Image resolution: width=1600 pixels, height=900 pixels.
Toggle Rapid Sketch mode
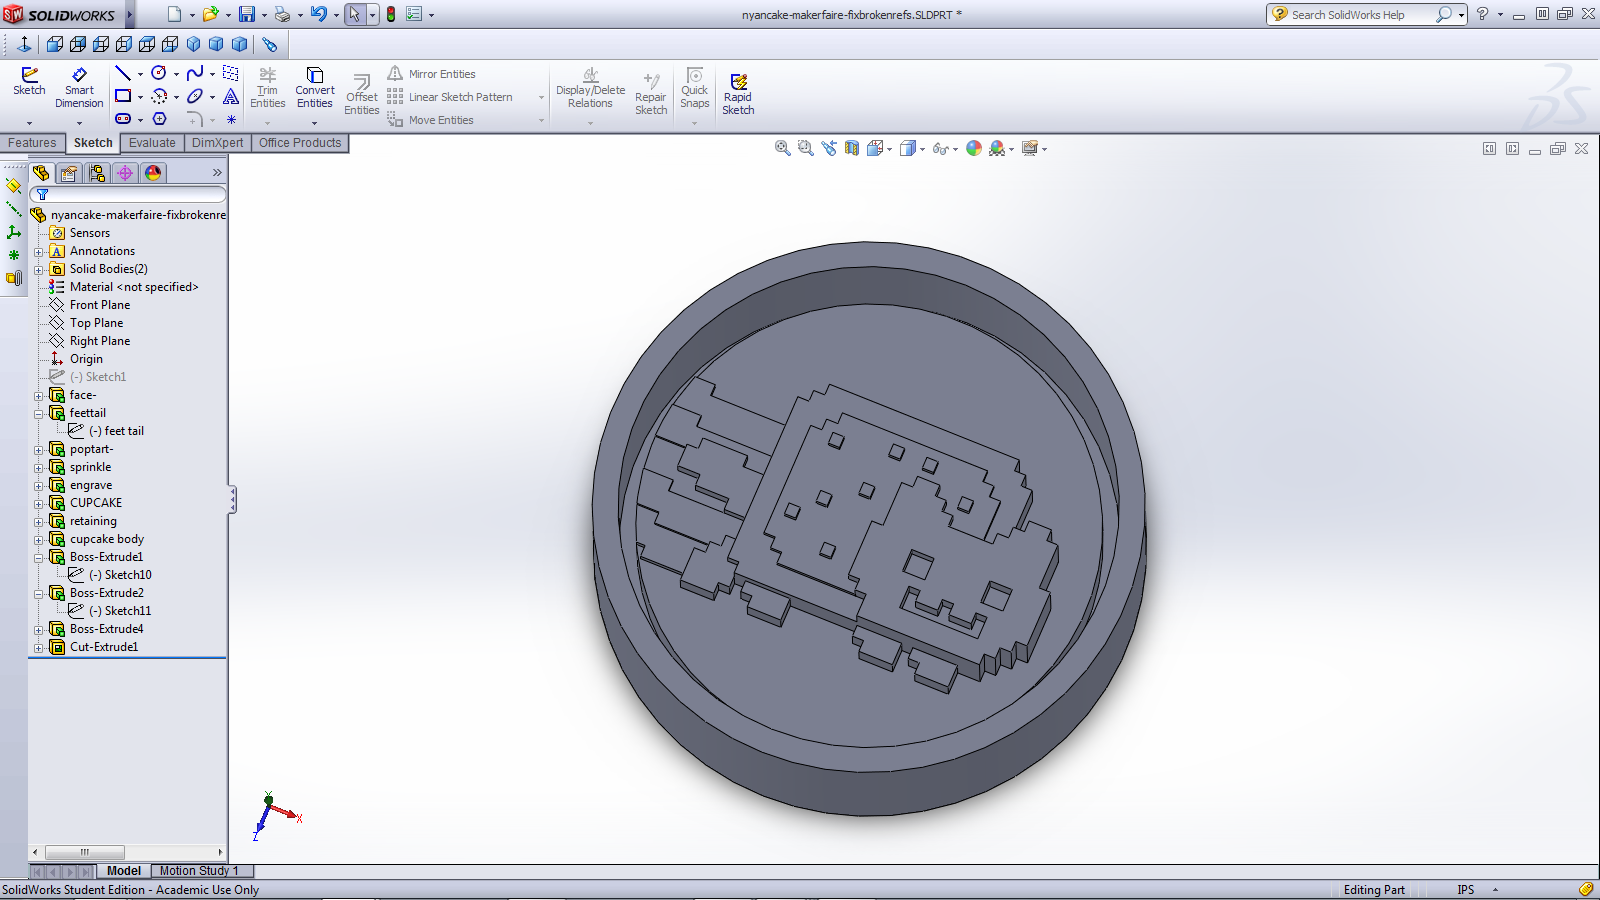click(x=738, y=94)
